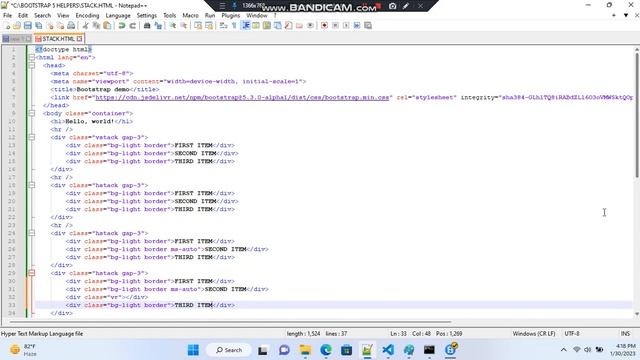Click the horizontal scrollbar thumb
The image size is (640, 360).
pos(231,322)
